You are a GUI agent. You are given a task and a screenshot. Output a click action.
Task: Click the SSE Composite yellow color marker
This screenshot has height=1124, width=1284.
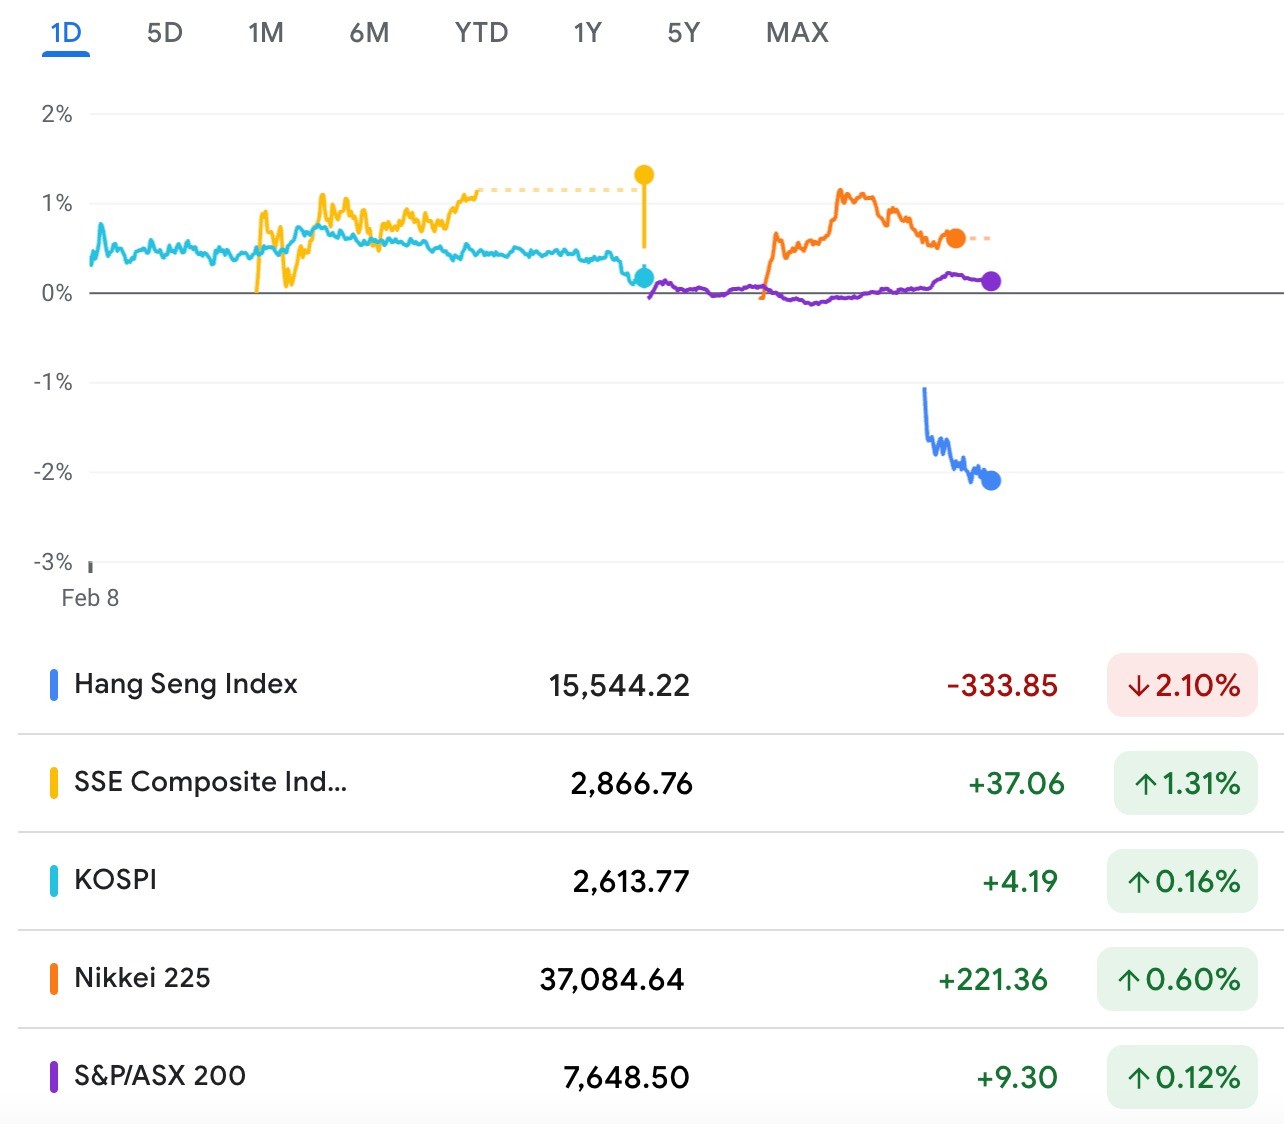54,783
